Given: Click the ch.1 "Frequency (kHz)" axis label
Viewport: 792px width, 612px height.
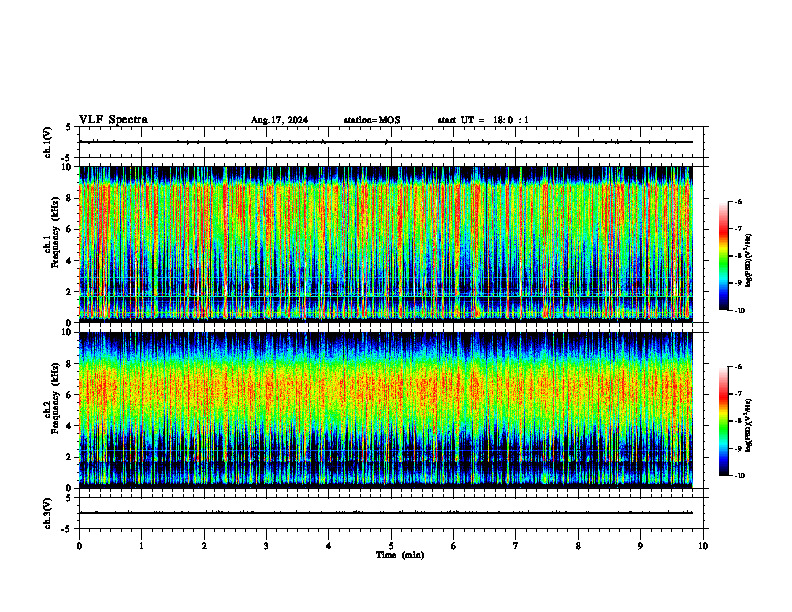Looking at the screenshot, I should click(x=55, y=232).
